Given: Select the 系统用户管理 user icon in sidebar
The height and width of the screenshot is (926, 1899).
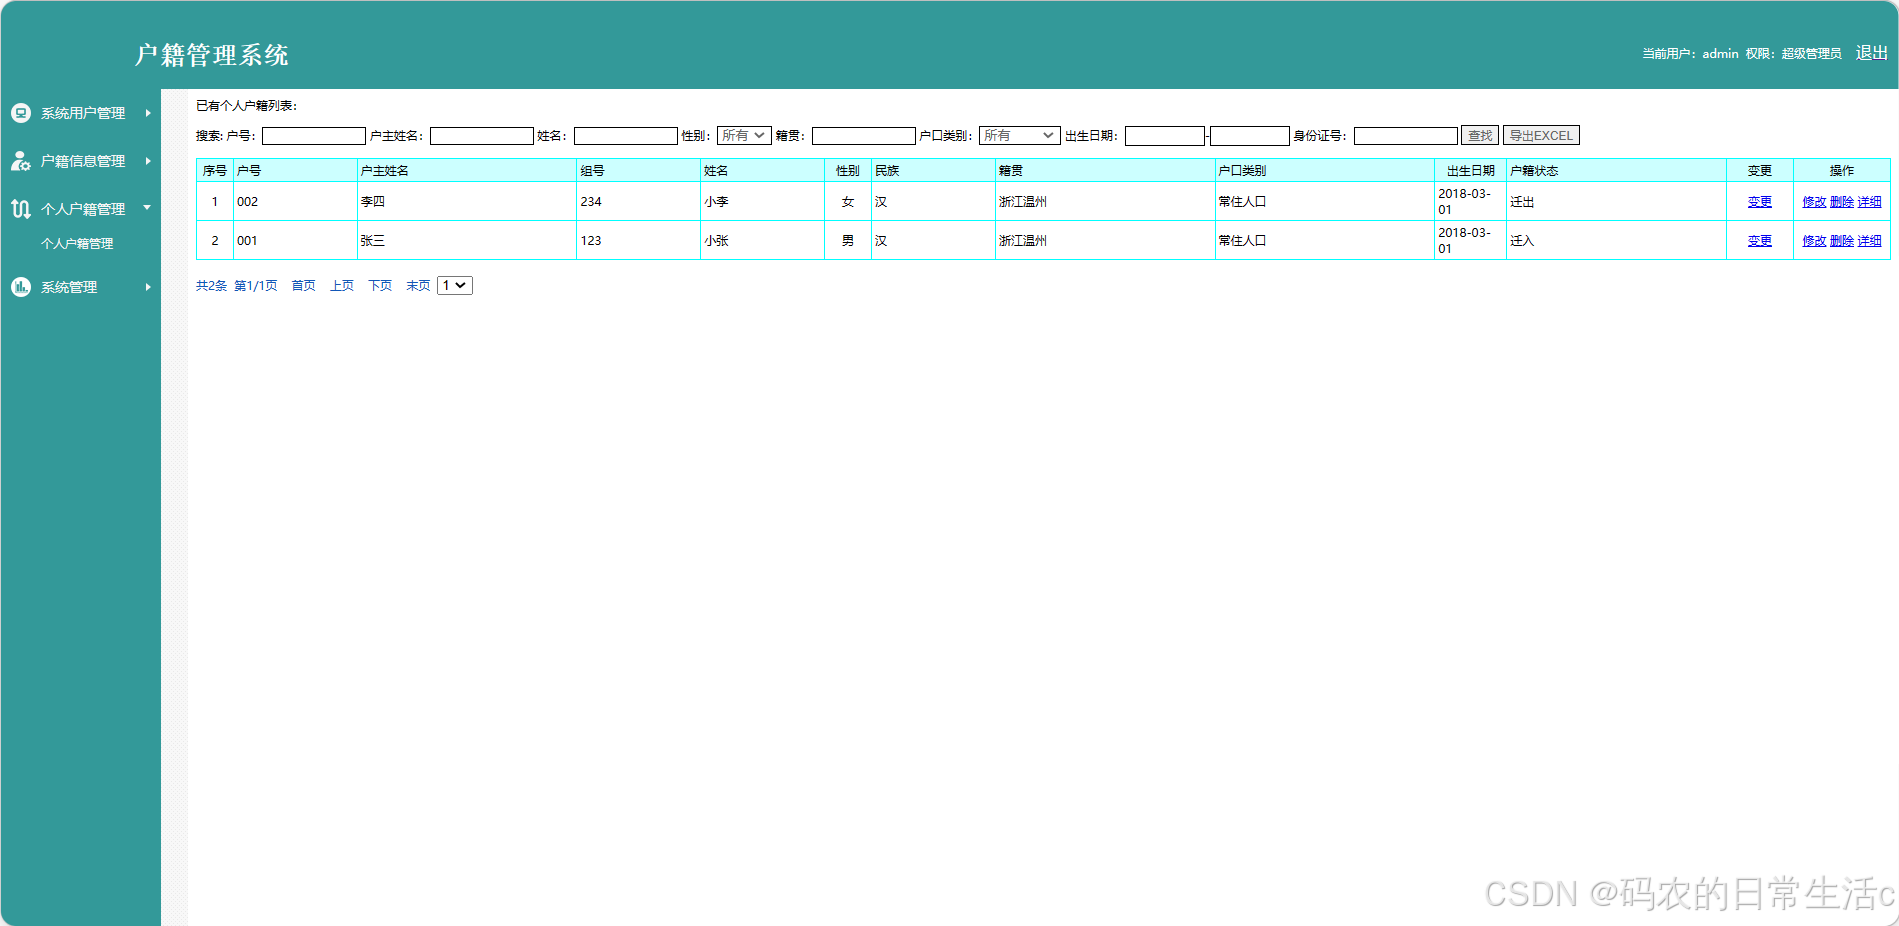Looking at the screenshot, I should coord(20,113).
